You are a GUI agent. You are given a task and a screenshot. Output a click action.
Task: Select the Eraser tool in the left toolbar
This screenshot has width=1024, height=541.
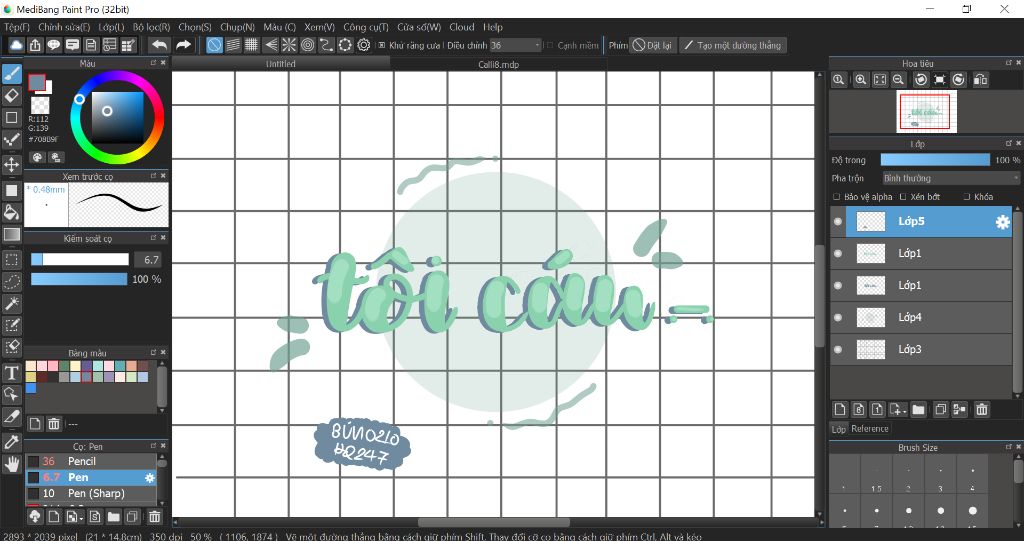[x=11, y=95]
